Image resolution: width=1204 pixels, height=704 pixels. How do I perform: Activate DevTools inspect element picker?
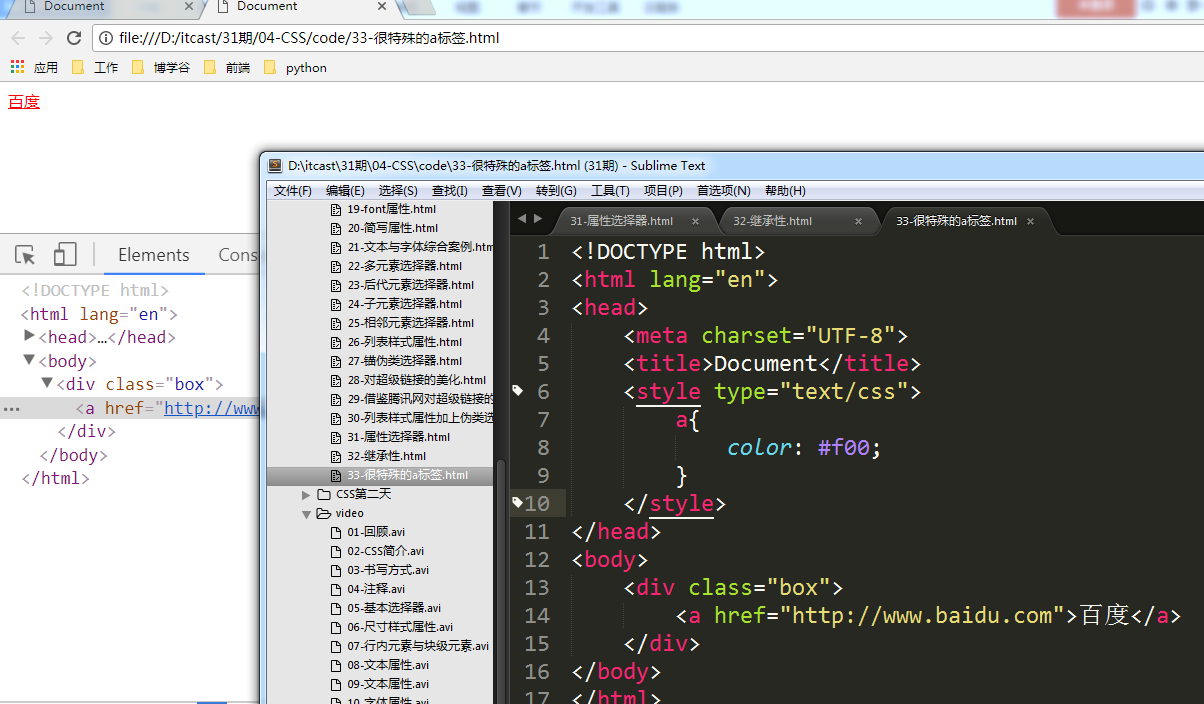click(26, 255)
